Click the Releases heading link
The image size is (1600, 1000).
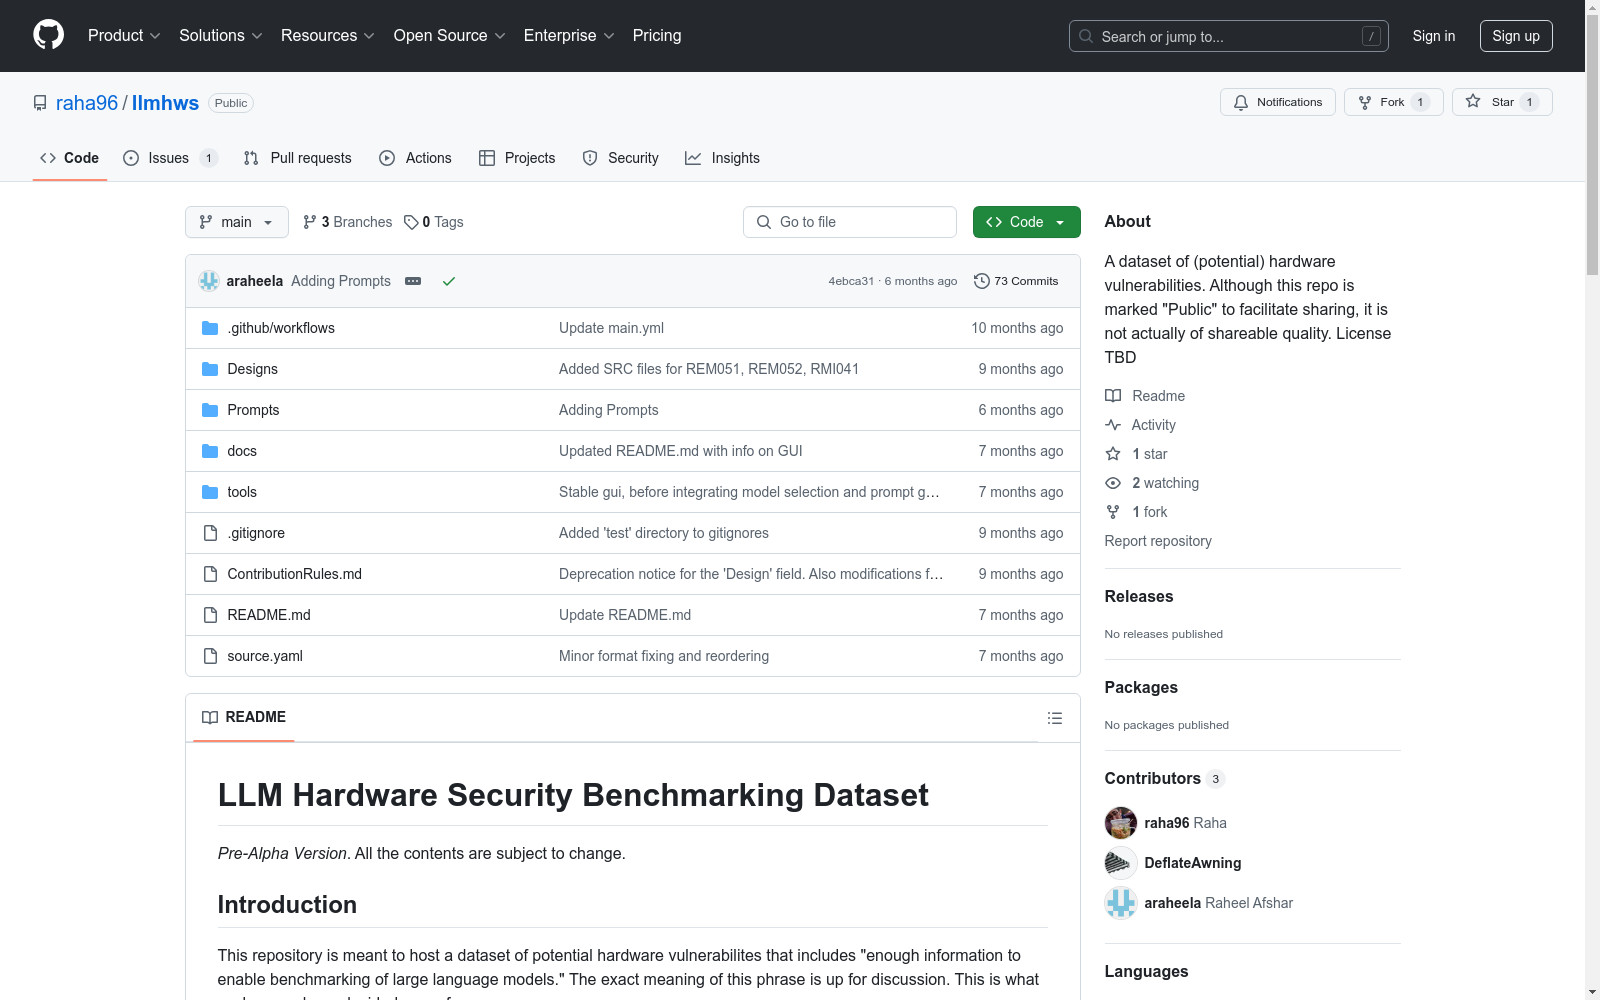pos(1139,597)
